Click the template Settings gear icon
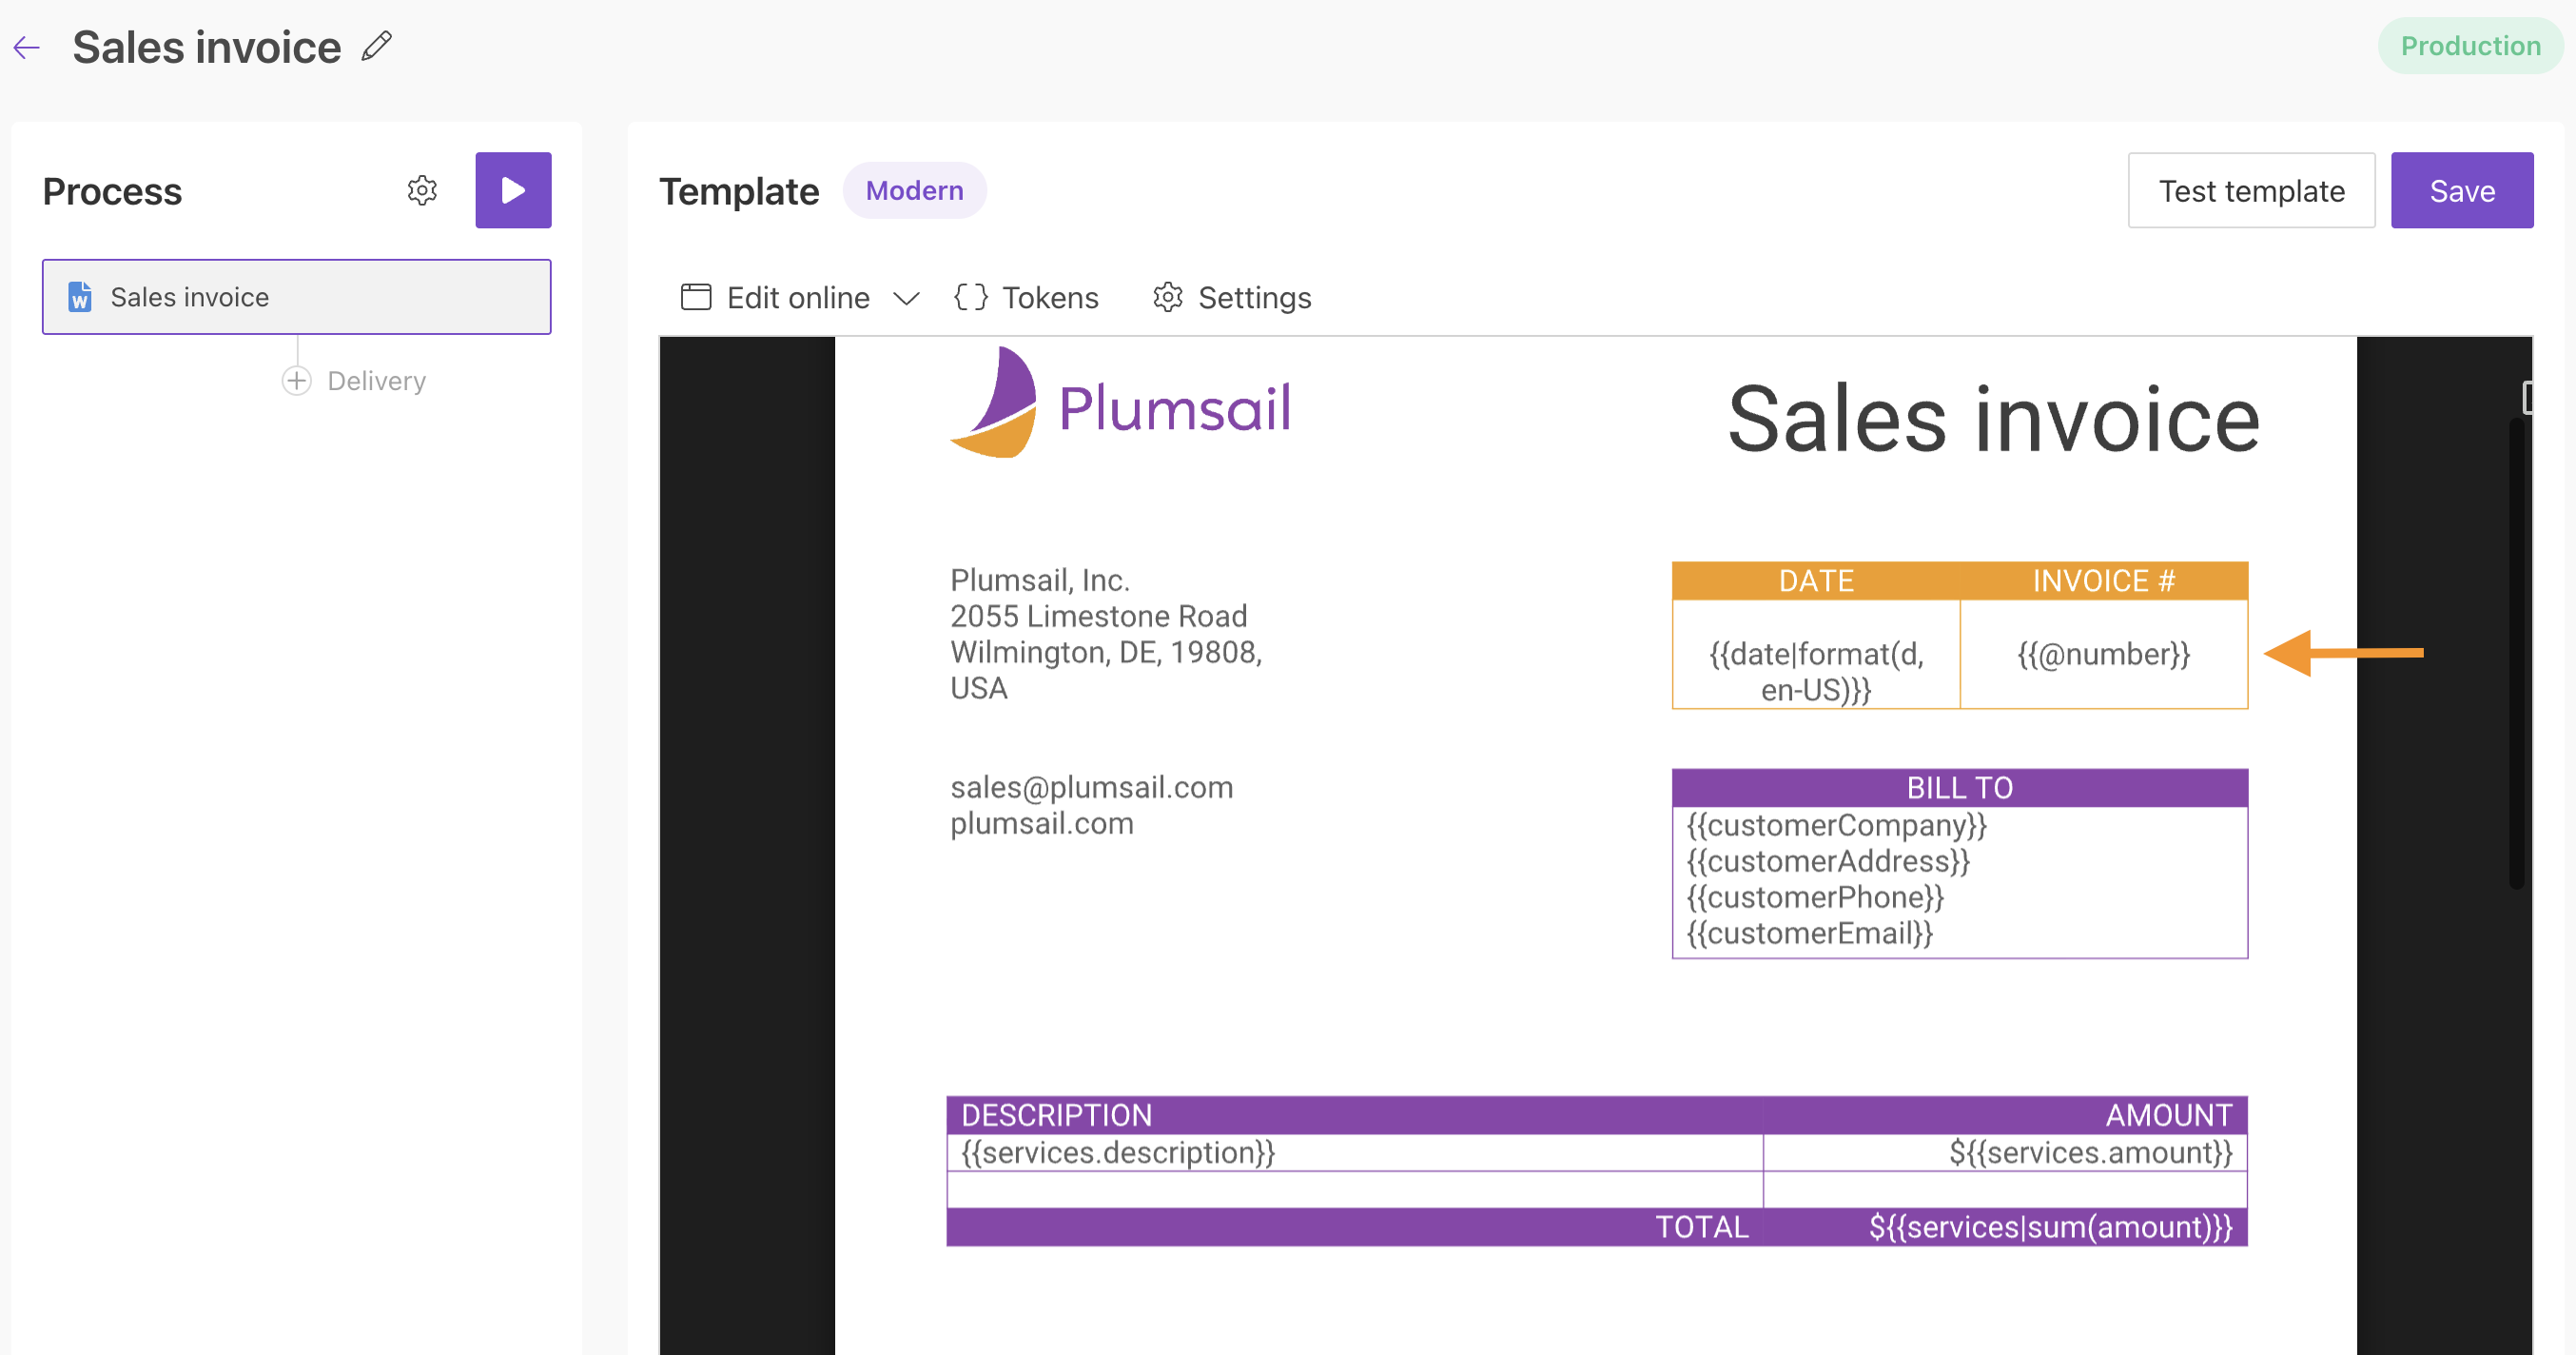 [1167, 297]
